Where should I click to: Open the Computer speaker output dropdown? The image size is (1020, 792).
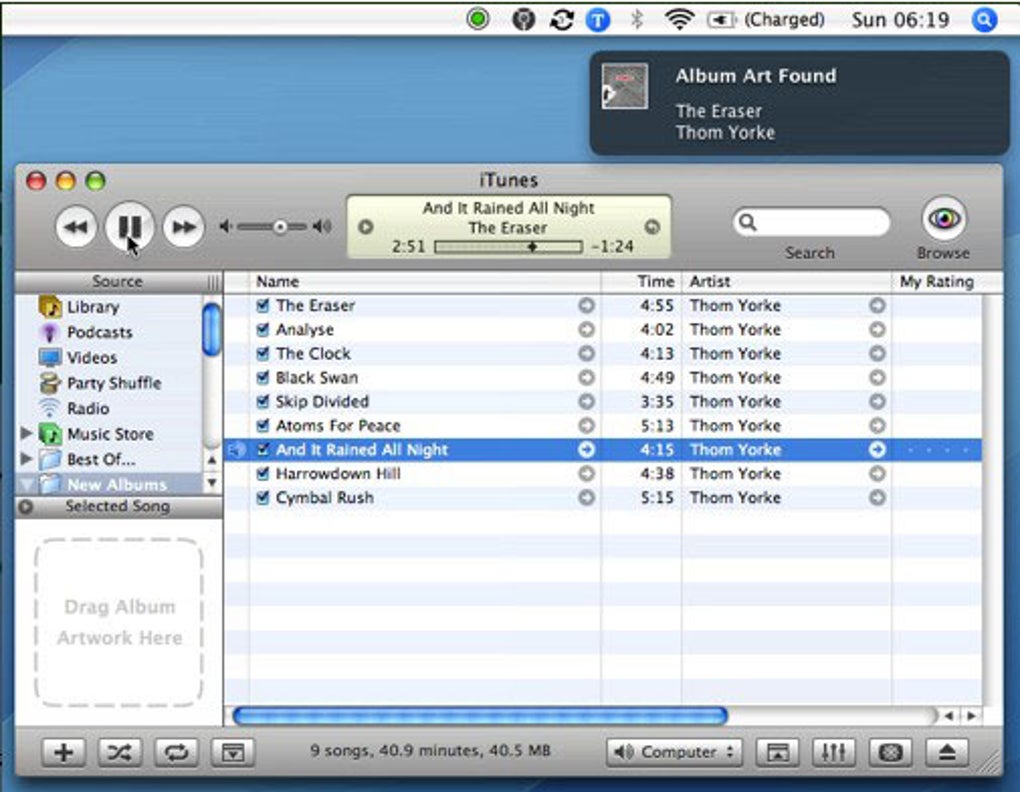674,752
